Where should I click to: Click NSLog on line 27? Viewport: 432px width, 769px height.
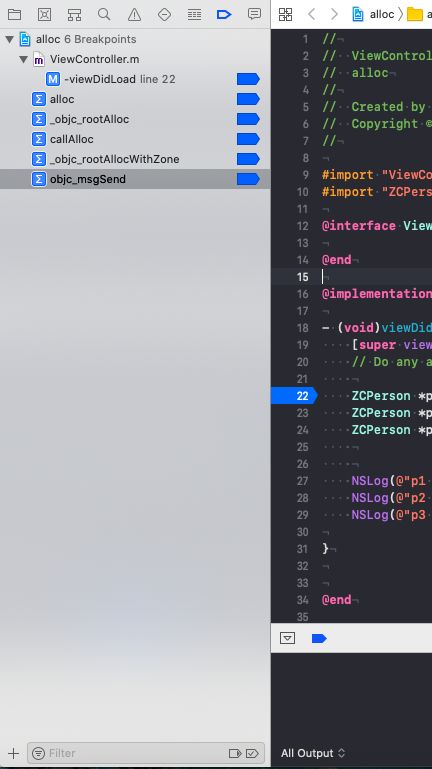pos(370,481)
